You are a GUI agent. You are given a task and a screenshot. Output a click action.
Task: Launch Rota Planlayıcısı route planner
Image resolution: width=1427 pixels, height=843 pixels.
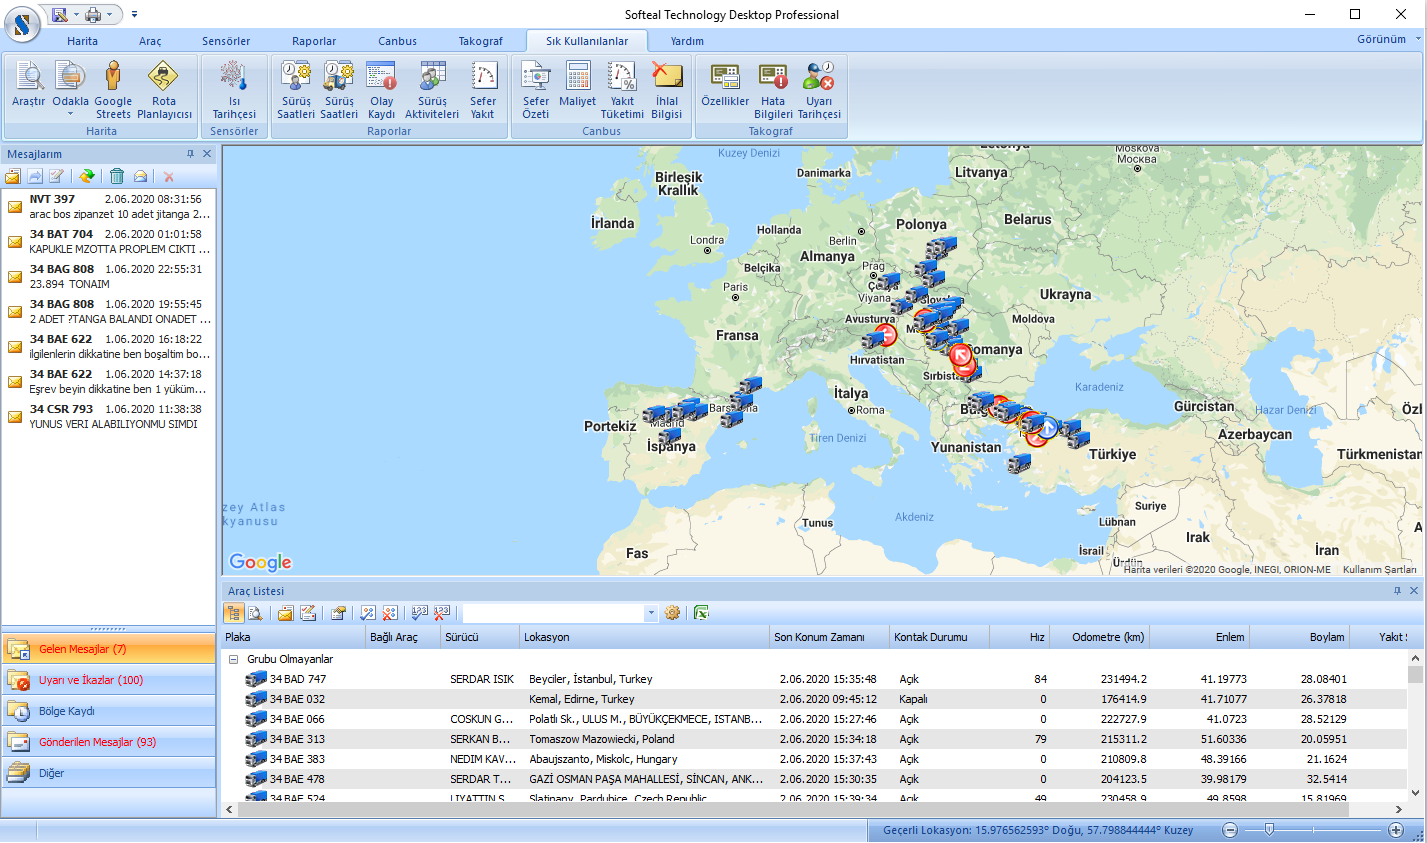click(x=164, y=90)
